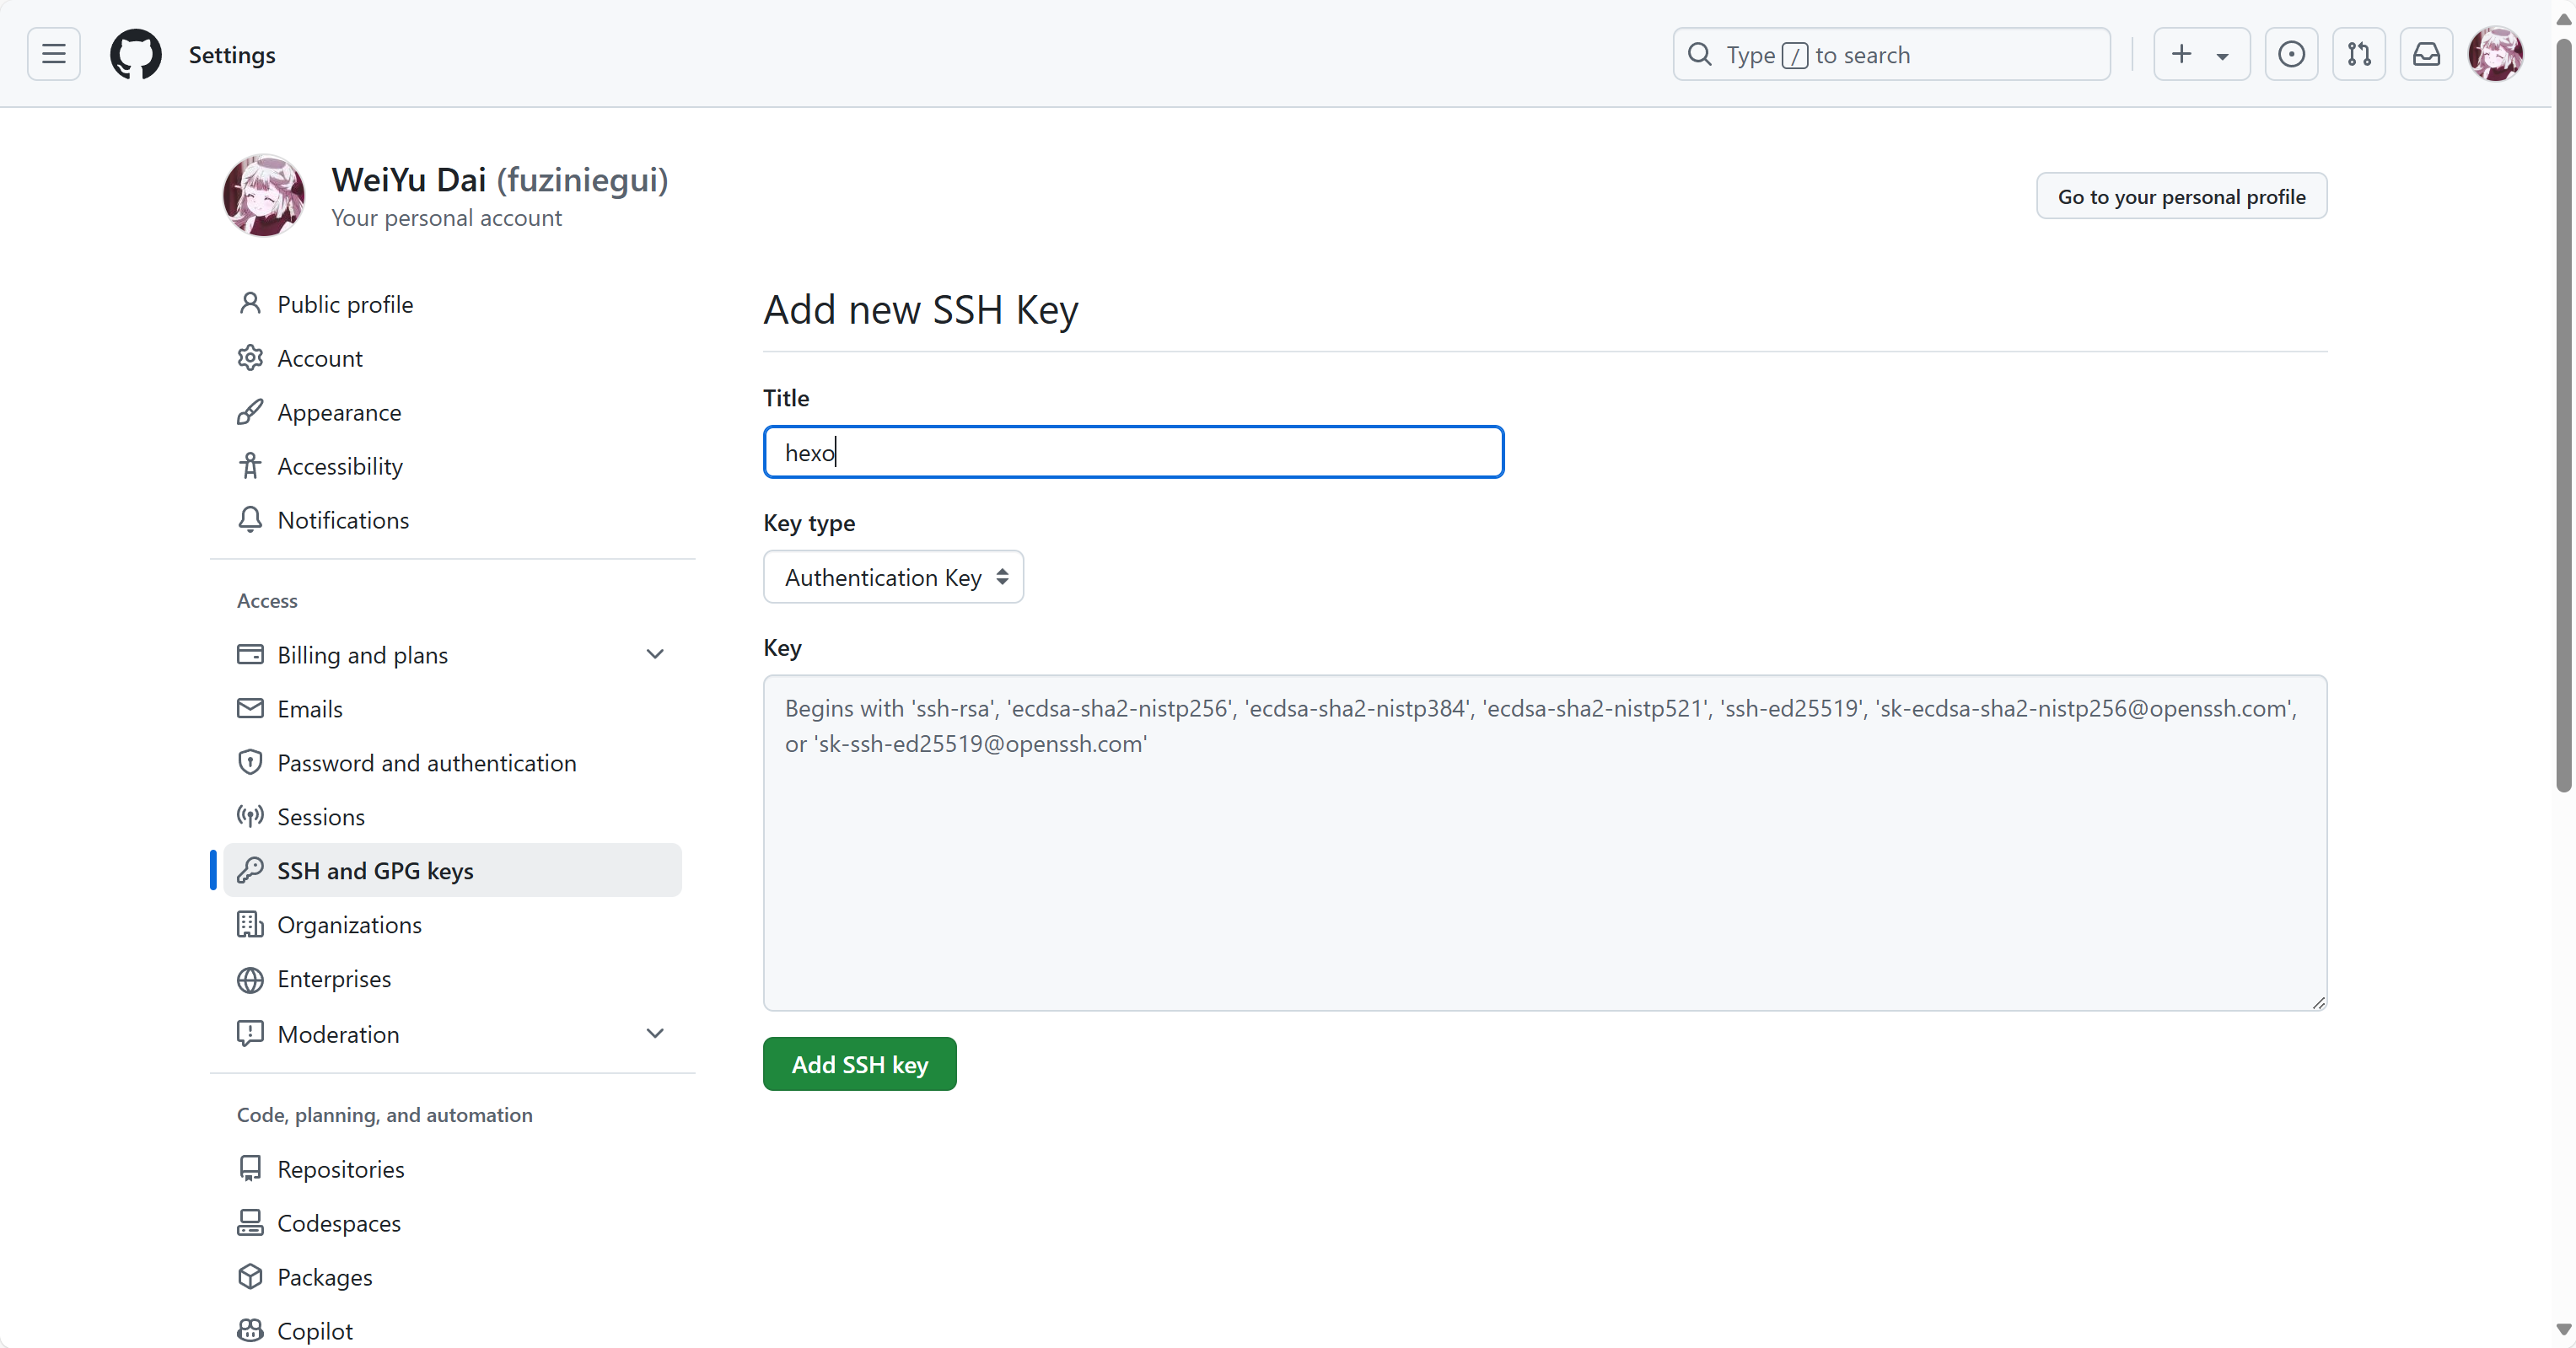Select the Copilot sidebar item
The height and width of the screenshot is (1348, 2576).
pos(314,1331)
